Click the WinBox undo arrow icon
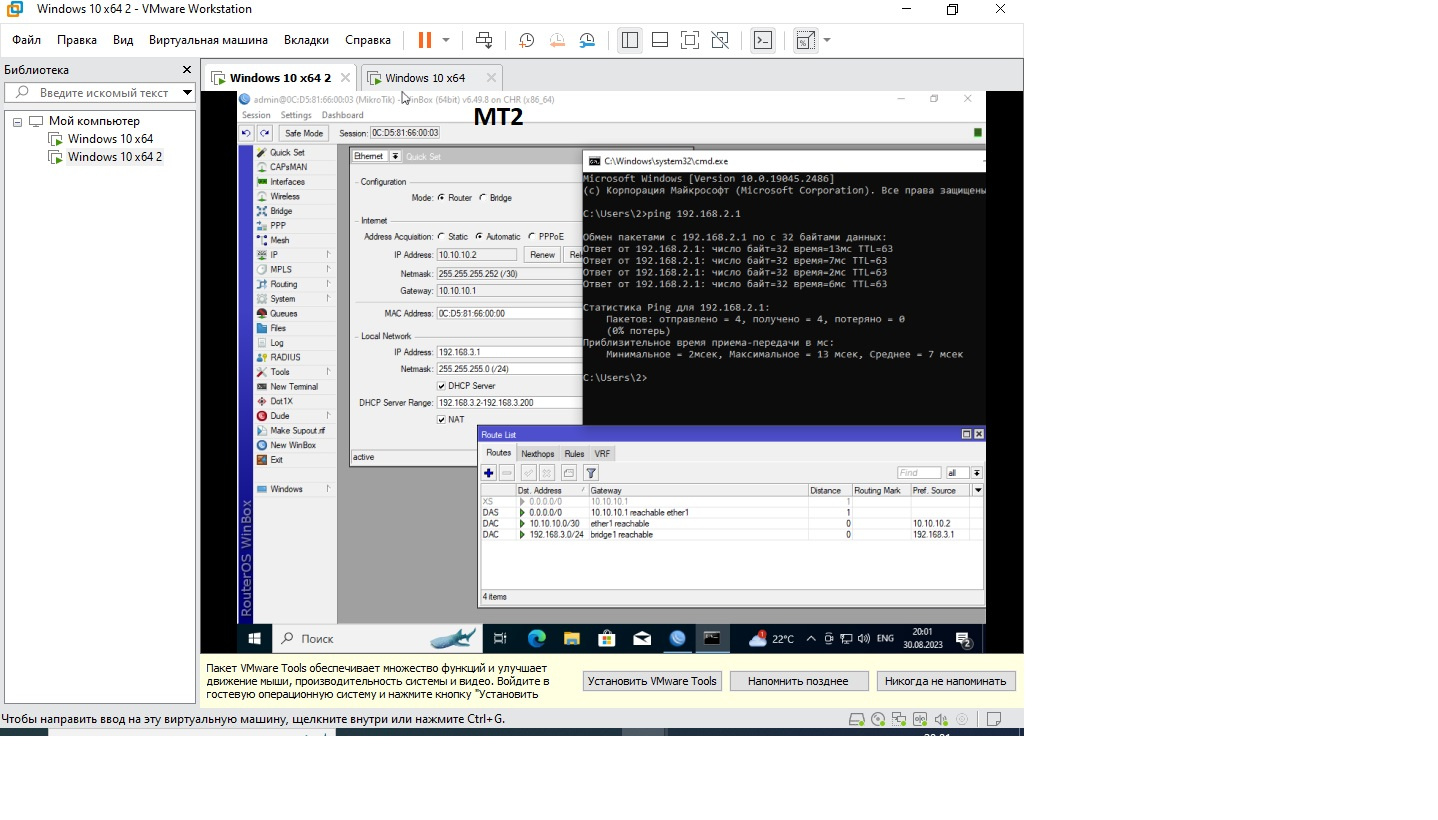This screenshot has height=820, width=1438. [x=246, y=133]
